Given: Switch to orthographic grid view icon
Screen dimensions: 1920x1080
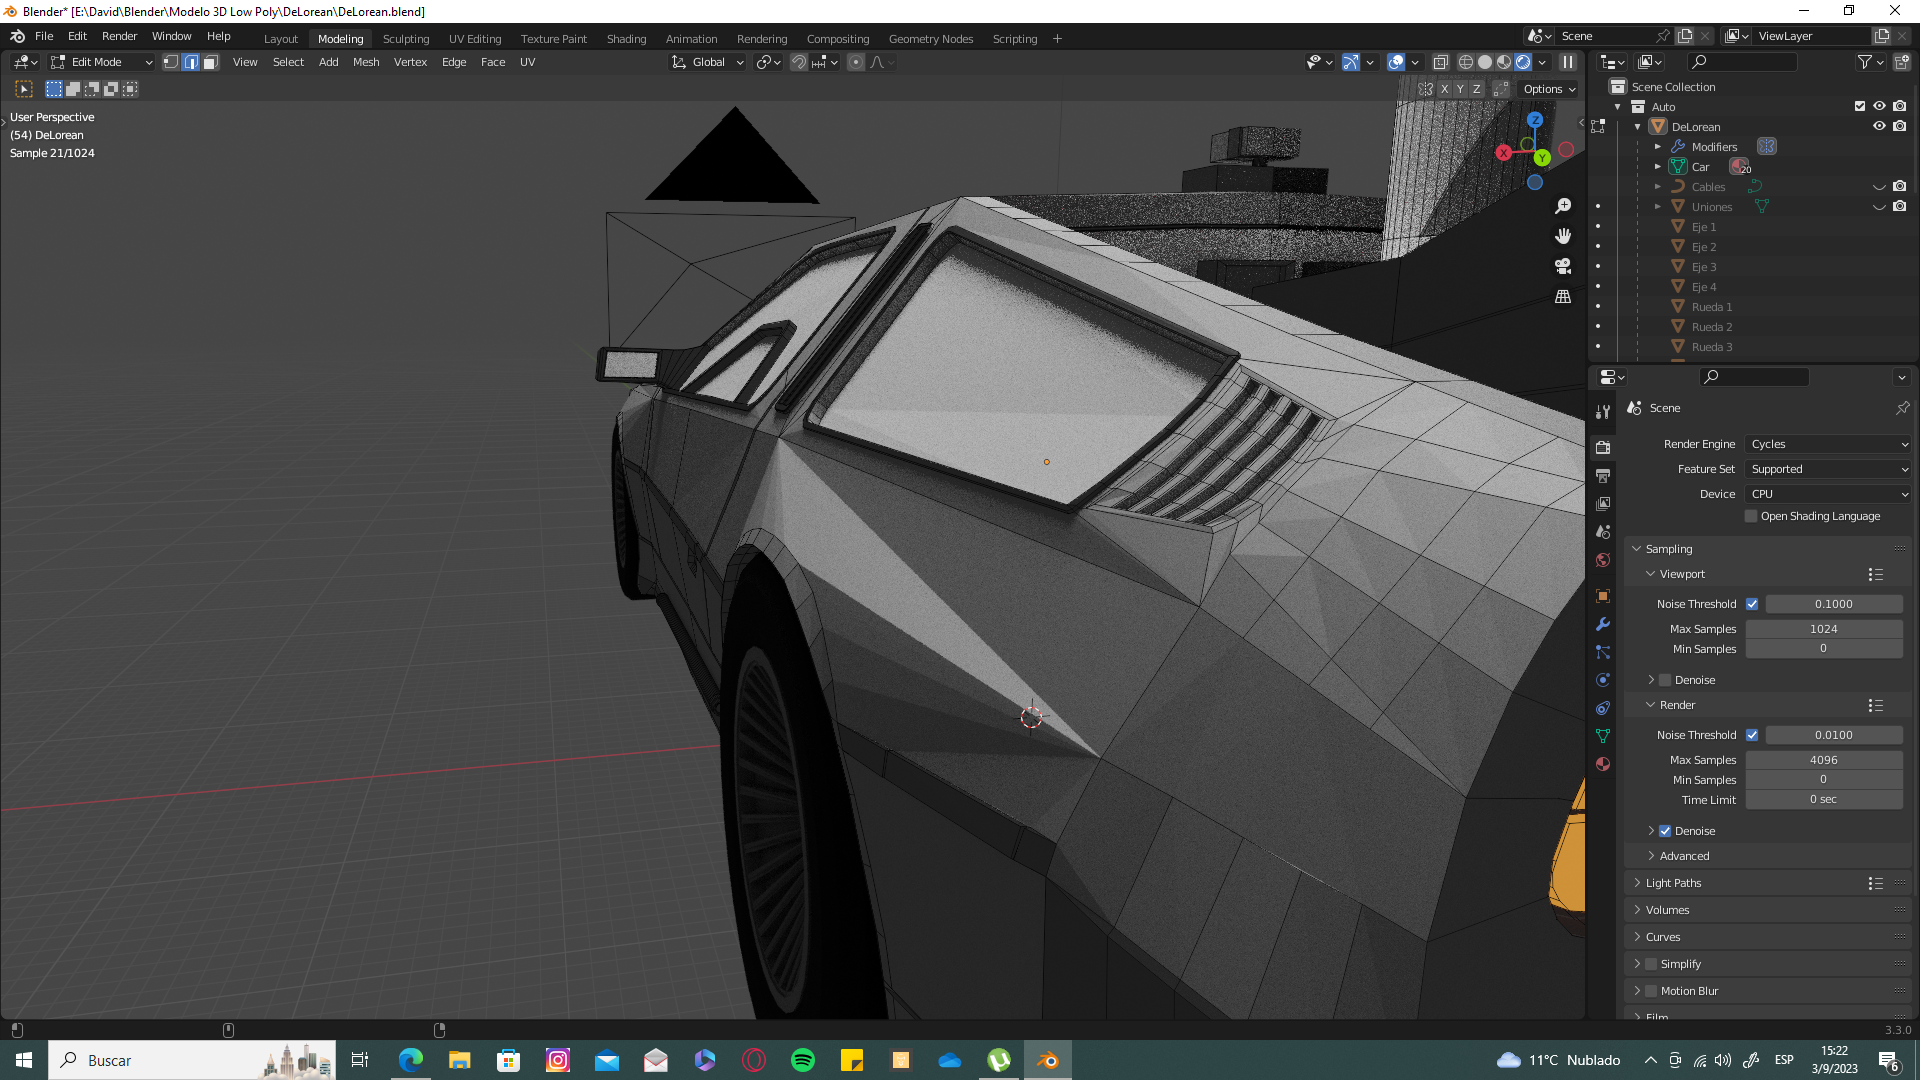Looking at the screenshot, I should (1563, 297).
